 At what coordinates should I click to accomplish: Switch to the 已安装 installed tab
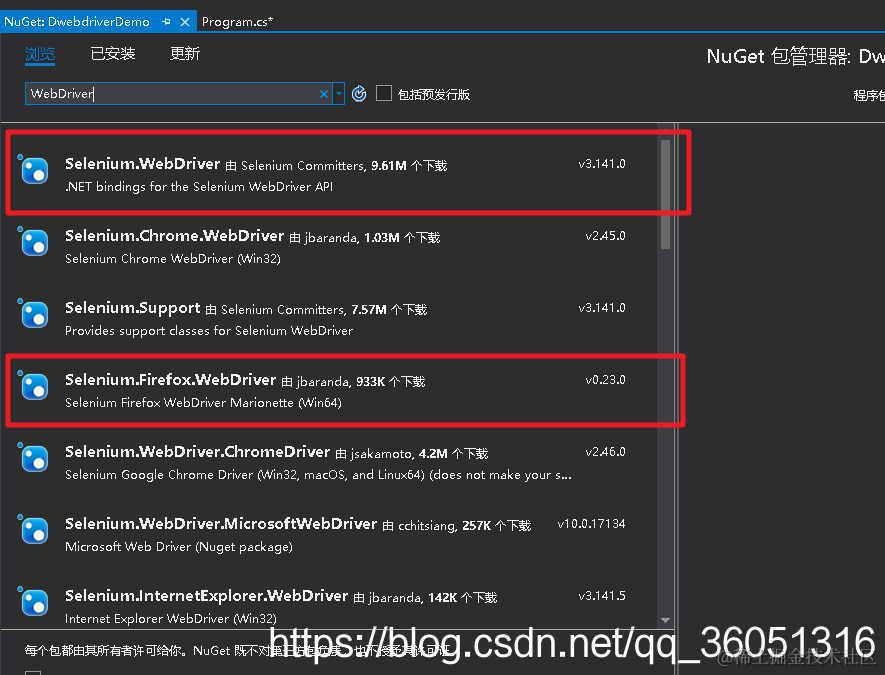[x=113, y=54]
